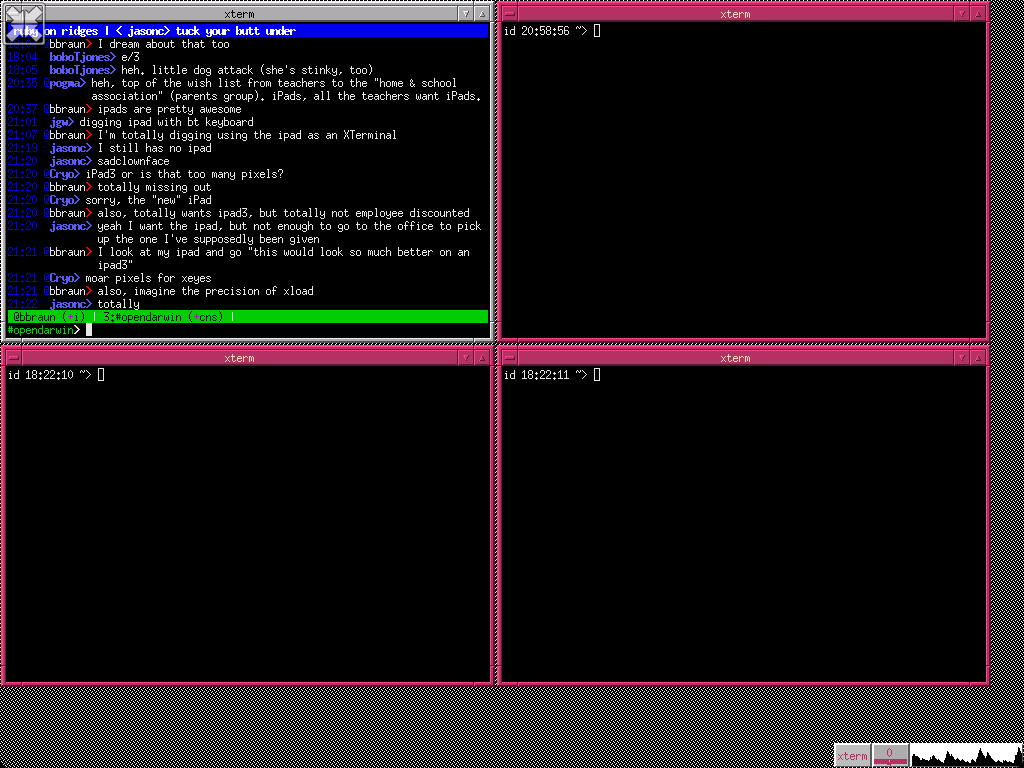Maximize the xterm showing 18:22:11 prompt

pyautogui.click(x=978, y=358)
